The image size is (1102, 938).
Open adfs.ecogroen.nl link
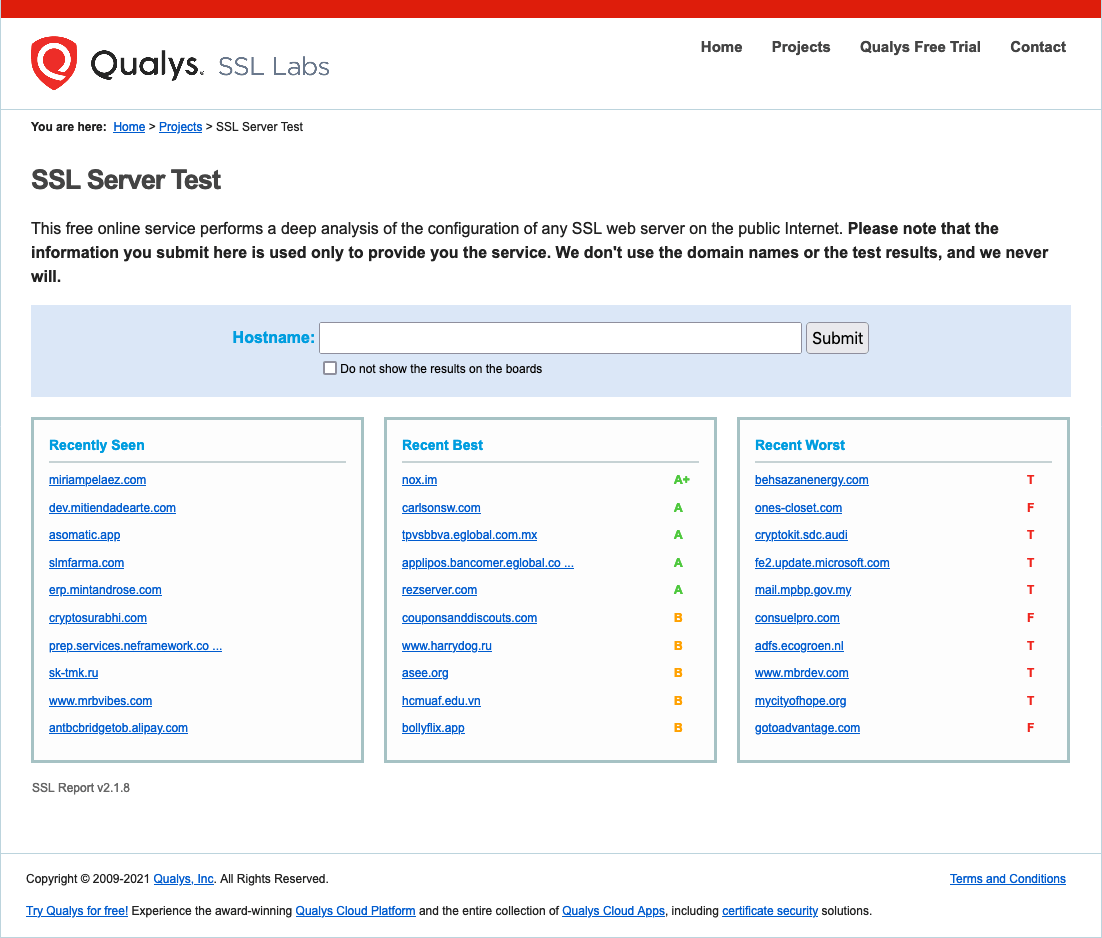tap(799, 646)
